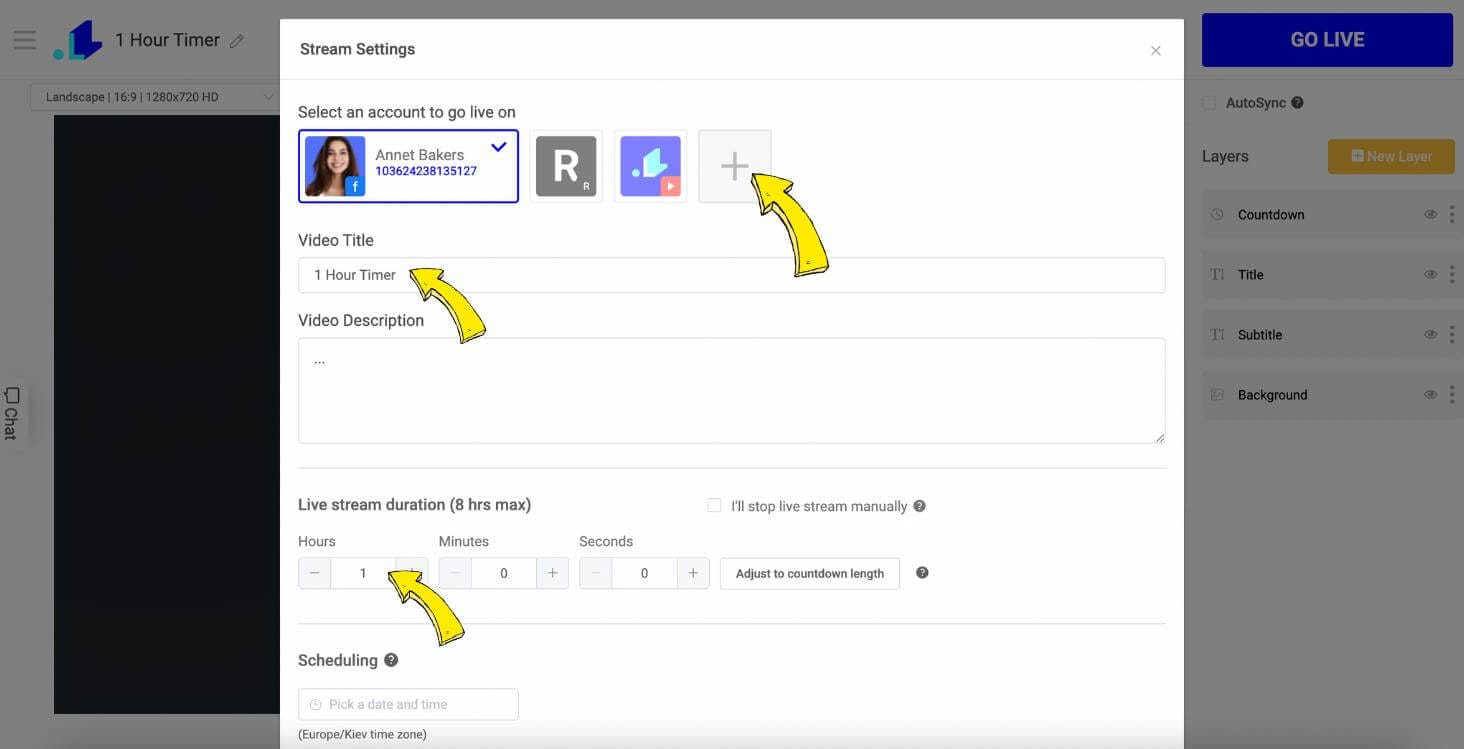Click the 1 Hour Timer project name
The height and width of the screenshot is (749, 1464).
[167, 40]
